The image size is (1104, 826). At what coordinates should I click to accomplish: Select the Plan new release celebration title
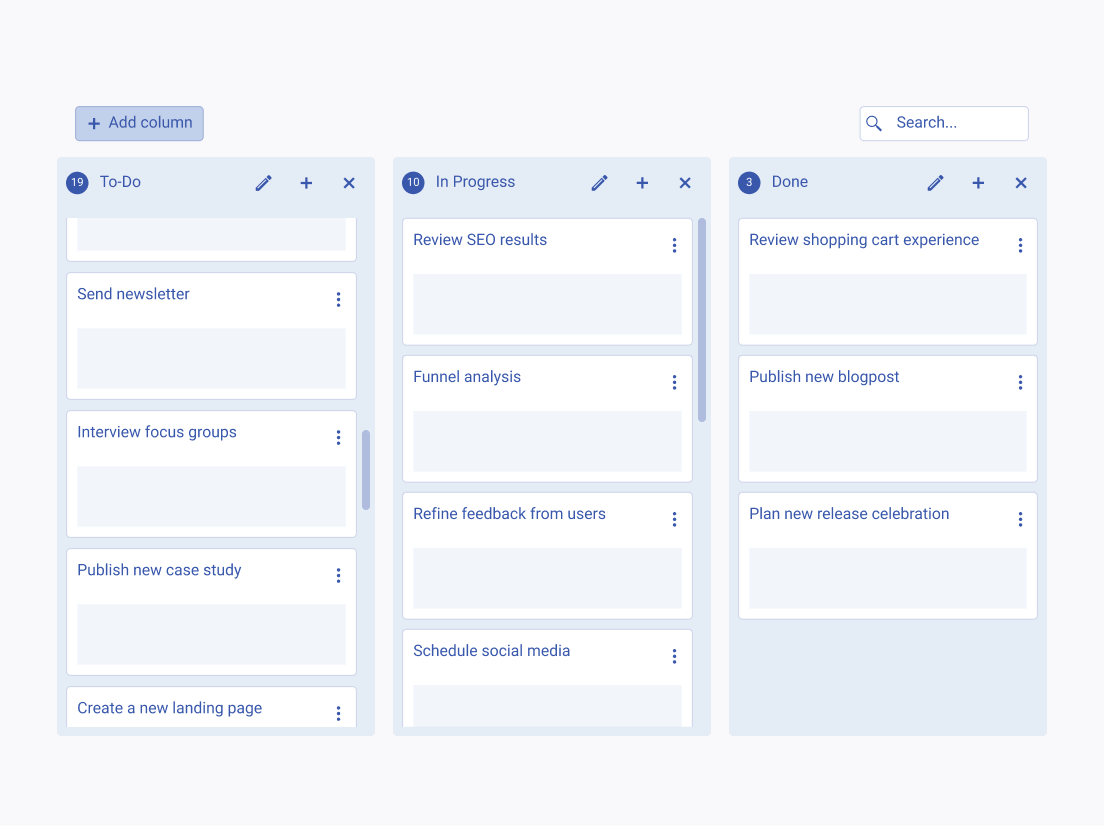(849, 514)
